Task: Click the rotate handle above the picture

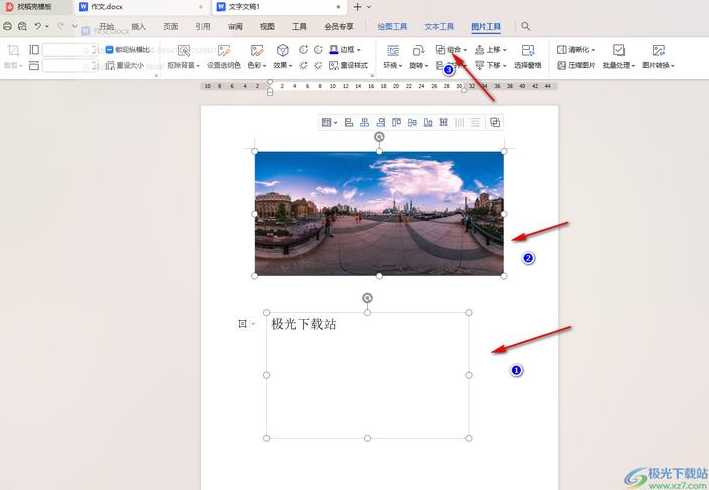Action: click(x=379, y=137)
